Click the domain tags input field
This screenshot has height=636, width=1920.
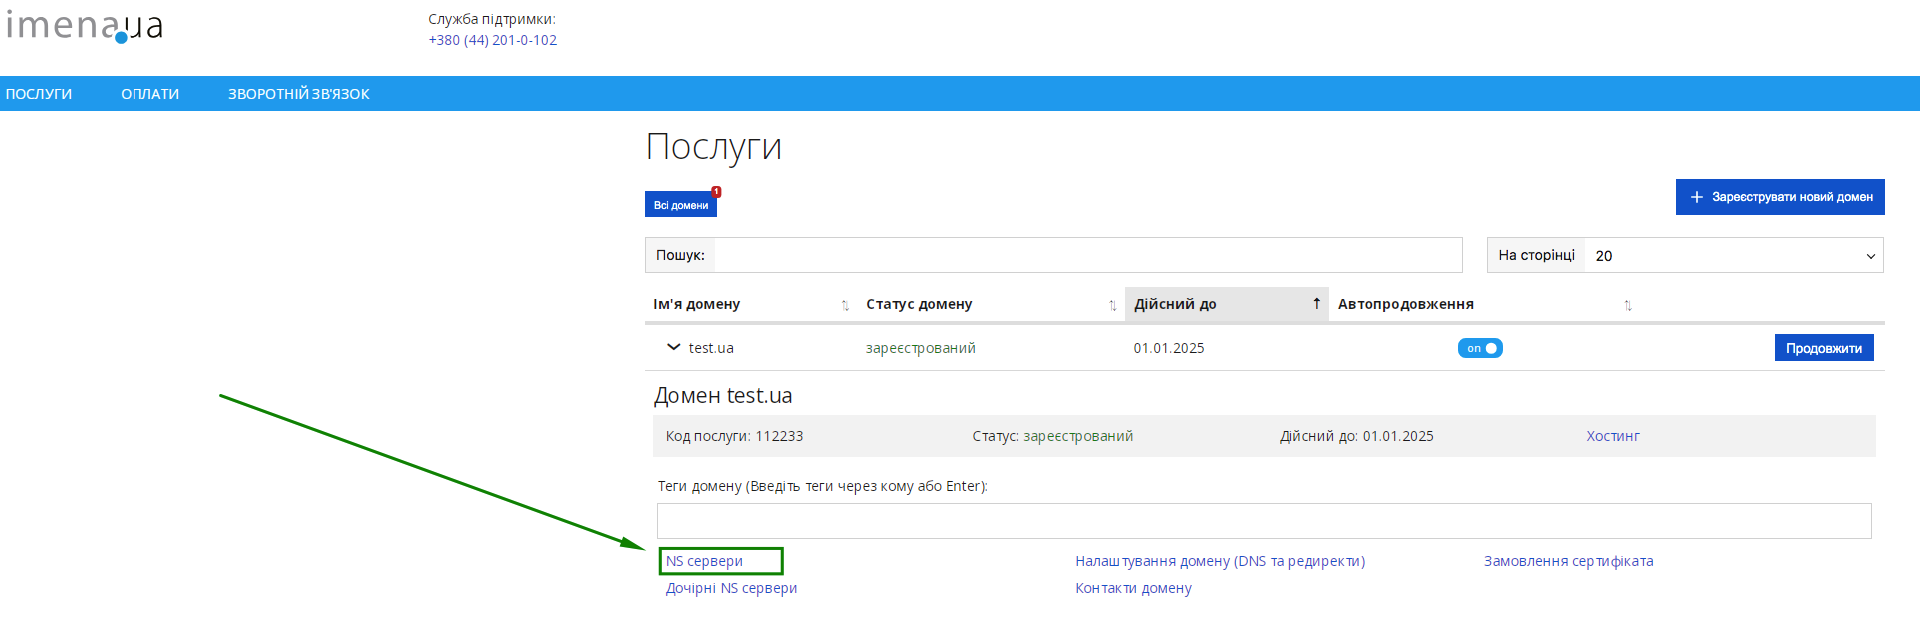[x=1264, y=521]
